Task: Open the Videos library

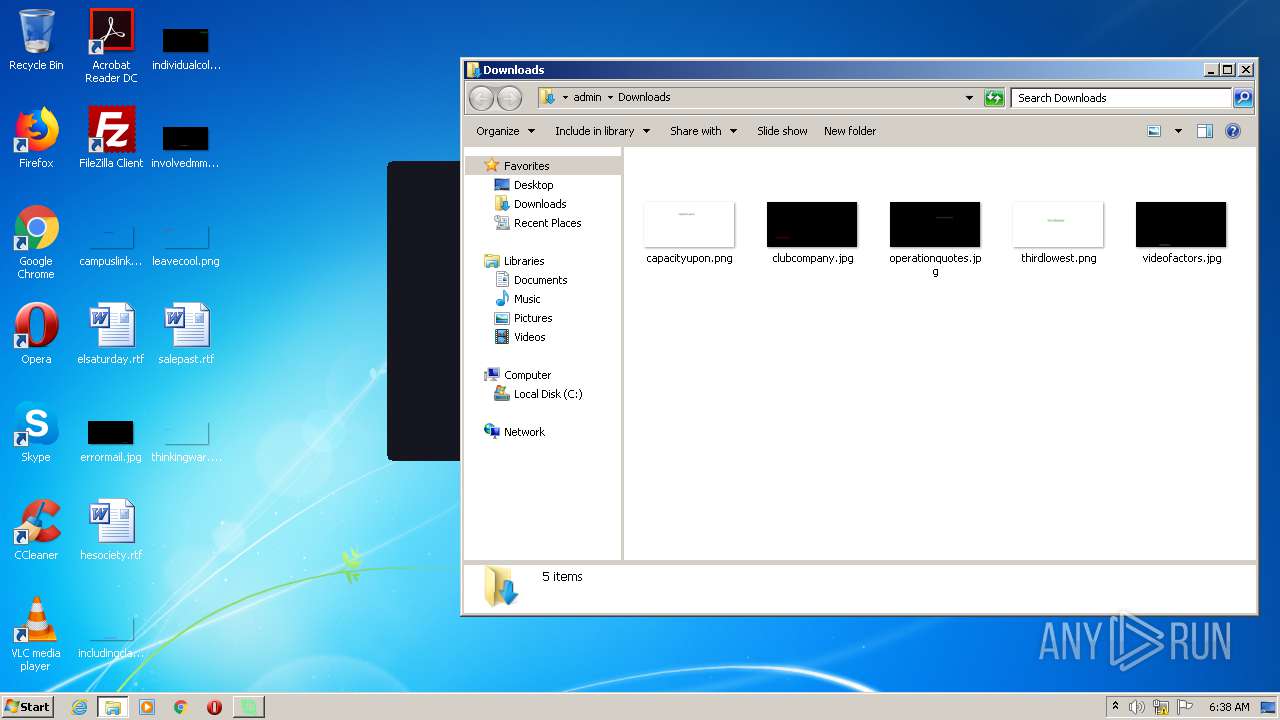Action: 529,337
